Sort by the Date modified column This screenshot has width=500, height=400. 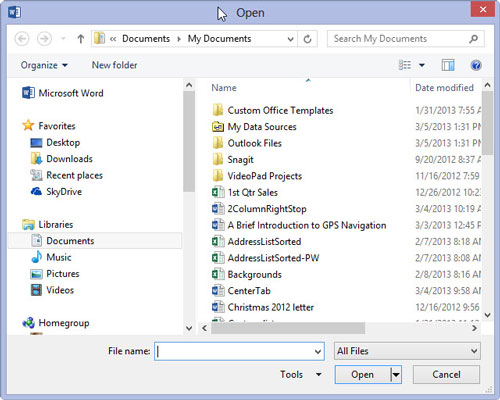point(444,88)
